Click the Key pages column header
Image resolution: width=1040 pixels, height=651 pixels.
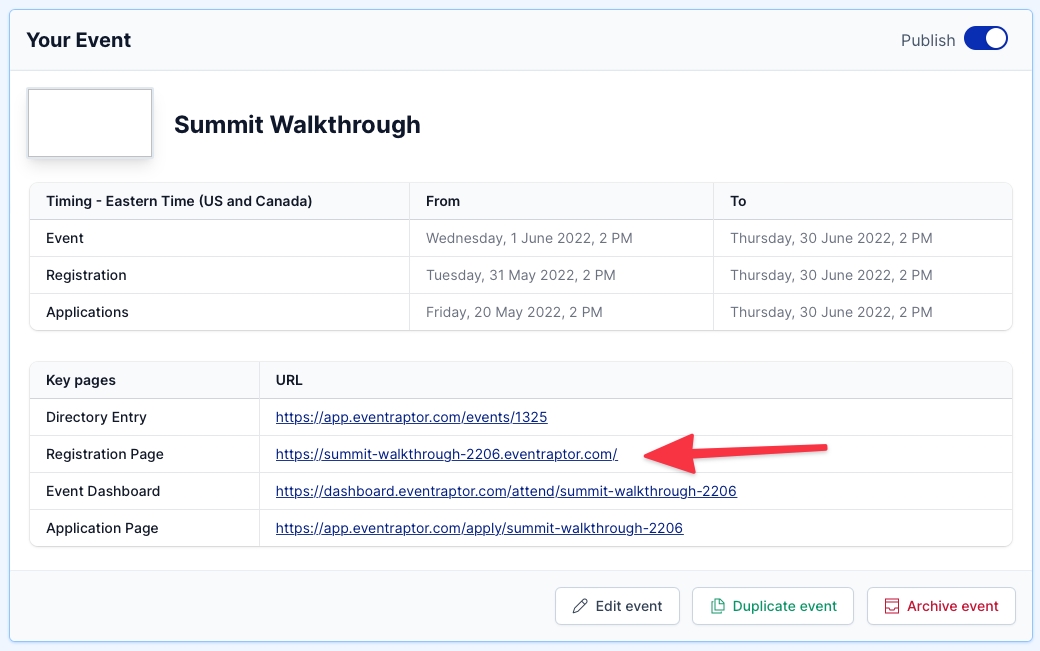point(81,380)
